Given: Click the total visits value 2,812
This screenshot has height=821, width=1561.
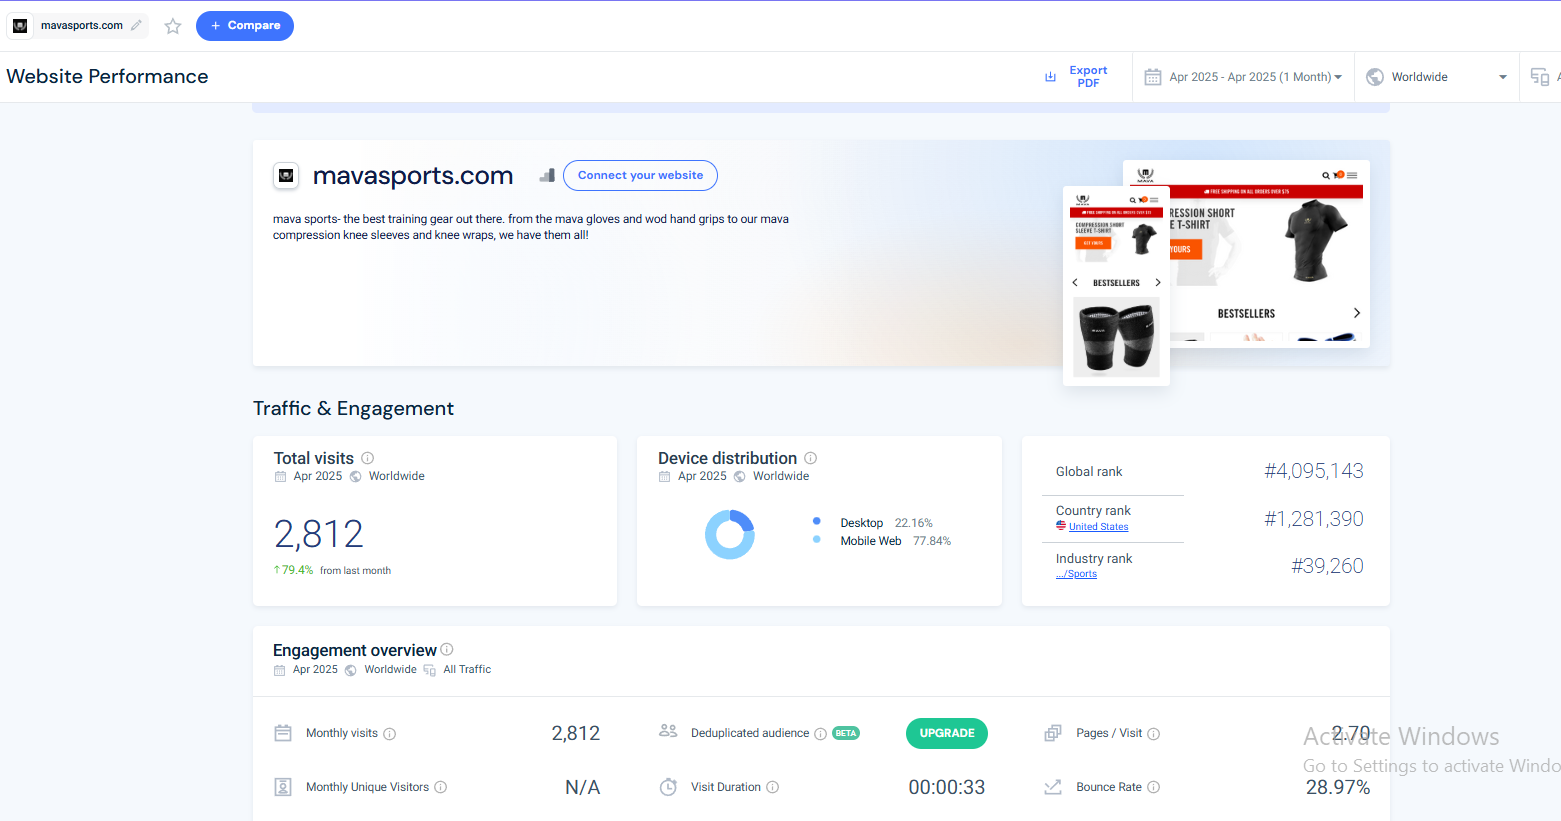Looking at the screenshot, I should click(x=319, y=534).
